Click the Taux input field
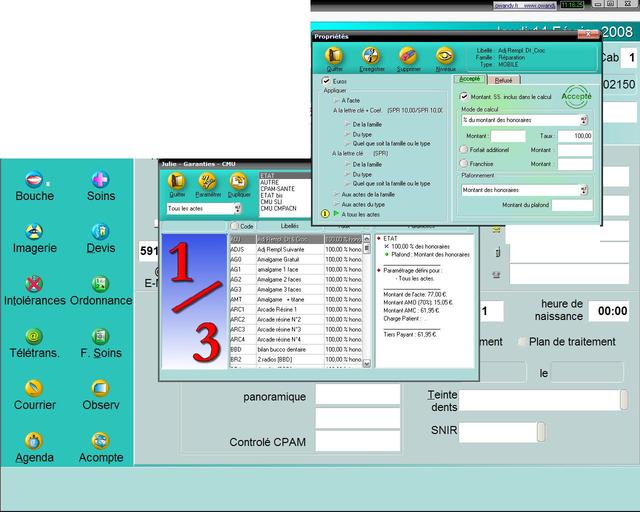 click(x=575, y=135)
